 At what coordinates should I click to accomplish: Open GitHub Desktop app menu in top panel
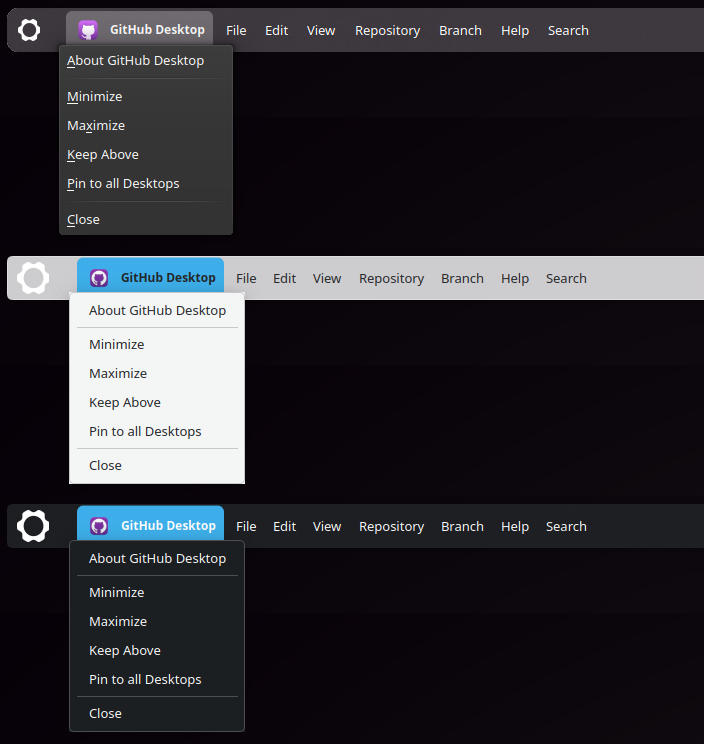139,29
